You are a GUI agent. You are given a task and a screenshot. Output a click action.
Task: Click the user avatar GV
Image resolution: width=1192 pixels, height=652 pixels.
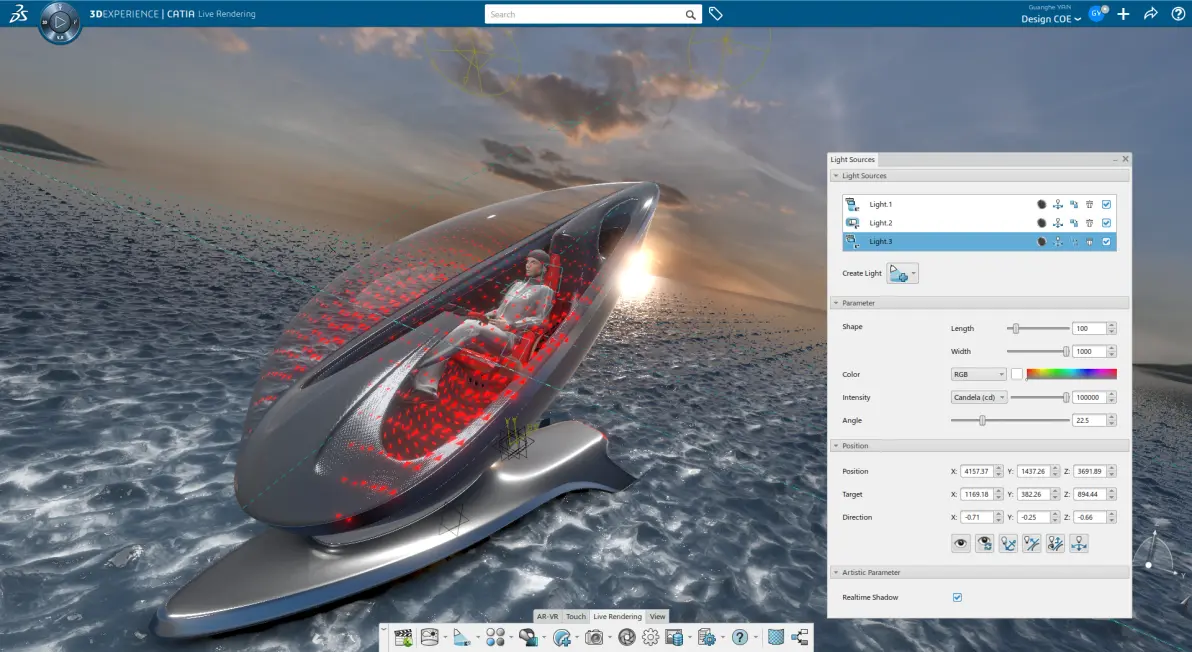click(x=1097, y=14)
